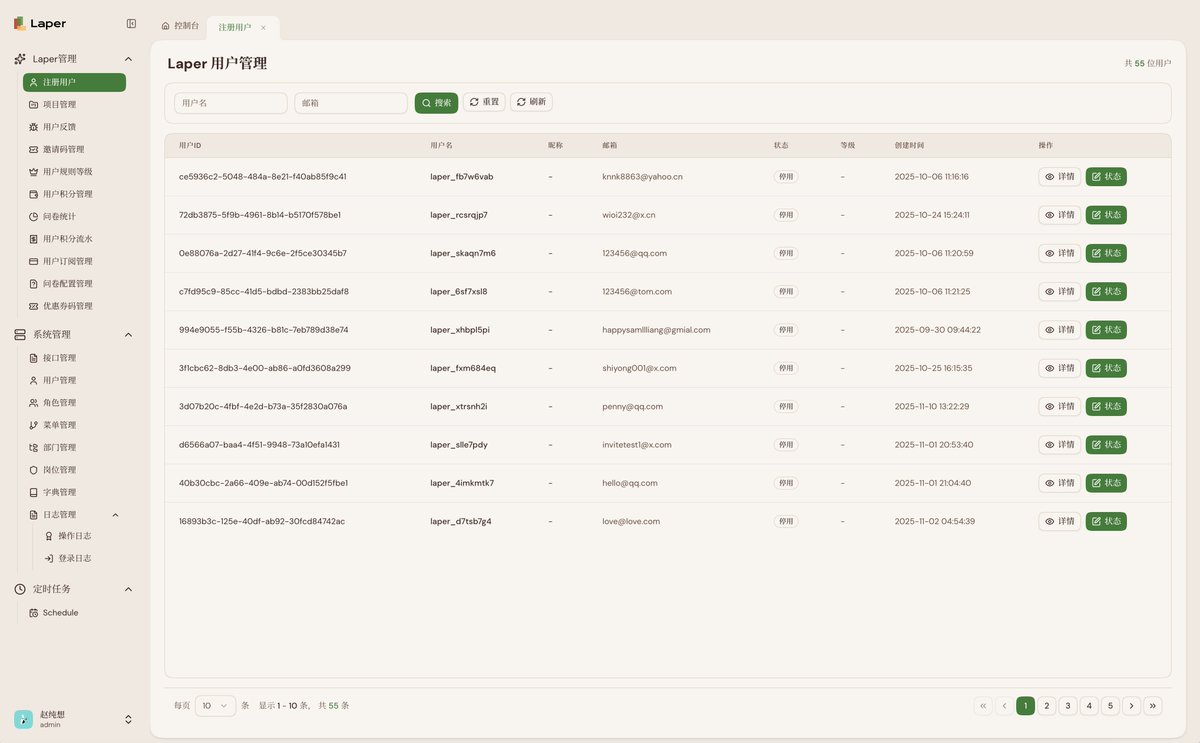This screenshot has height=743, width=1200.
Task: View 详情 for laper_slle7pdy
Action: [x=1059, y=445]
